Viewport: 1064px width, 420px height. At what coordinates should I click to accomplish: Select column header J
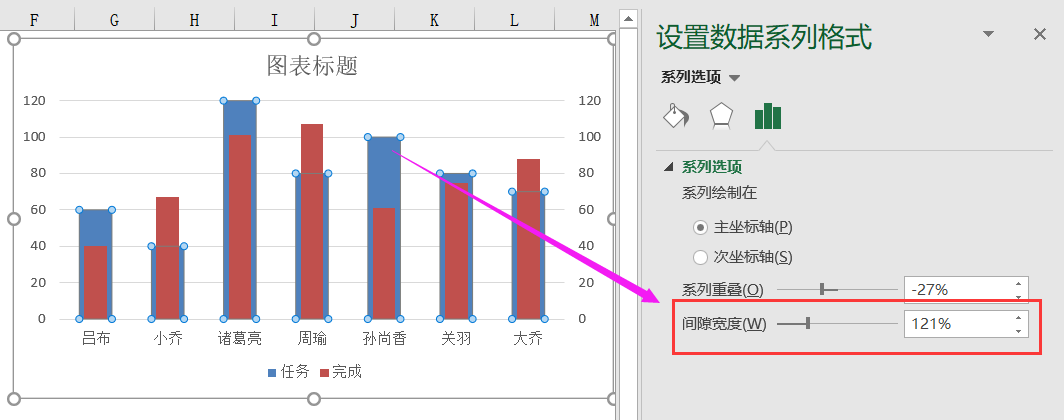(x=354, y=20)
